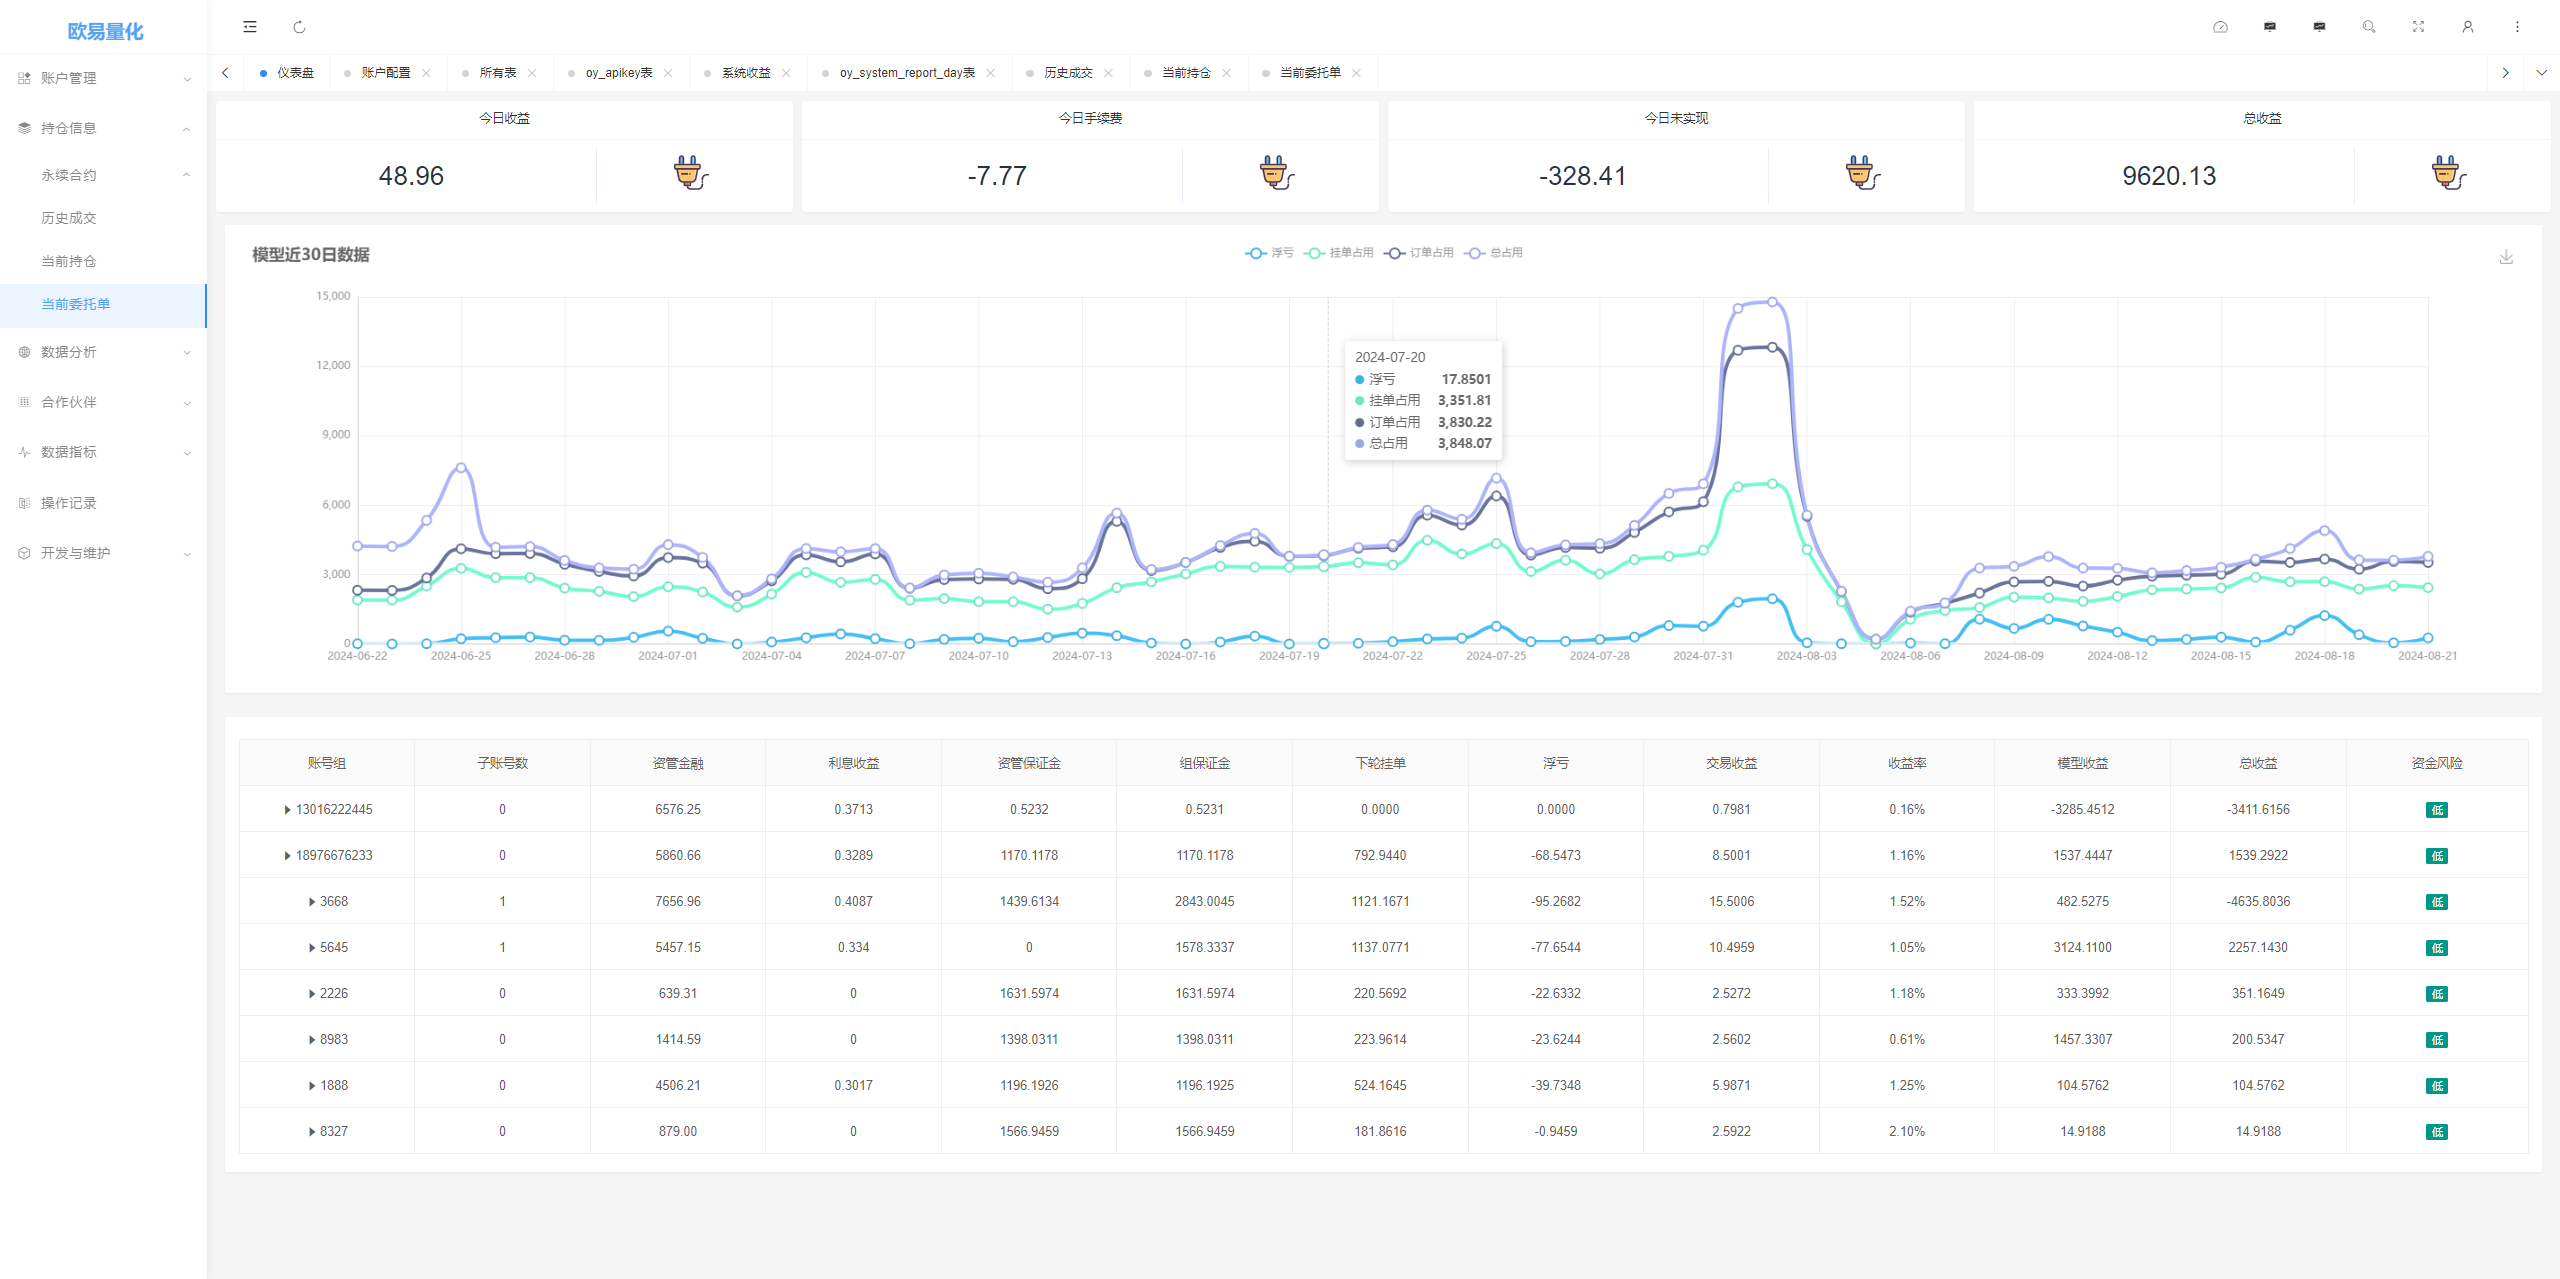Open the tab options dropdown chevron
Viewport: 2560px width, 1279px height.
click(x=2541, y=73)
